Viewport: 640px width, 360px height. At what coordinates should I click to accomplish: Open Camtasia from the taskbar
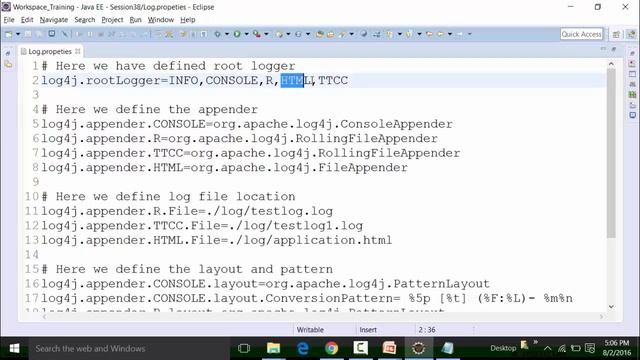click(x=360, y=349)
